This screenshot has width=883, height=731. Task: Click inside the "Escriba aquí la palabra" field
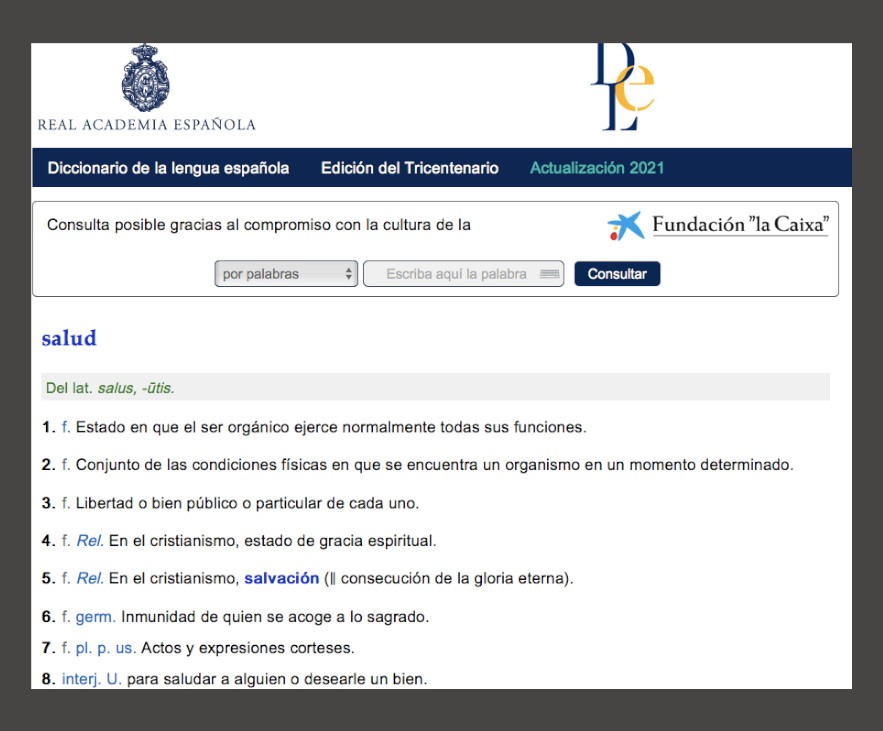[460, 272]
